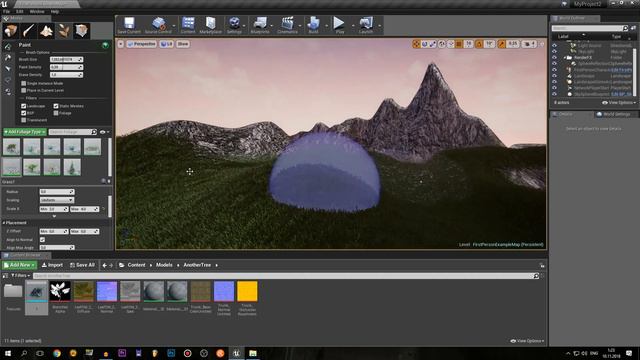Open viewport options arrow dropdown

click(121, 44)
